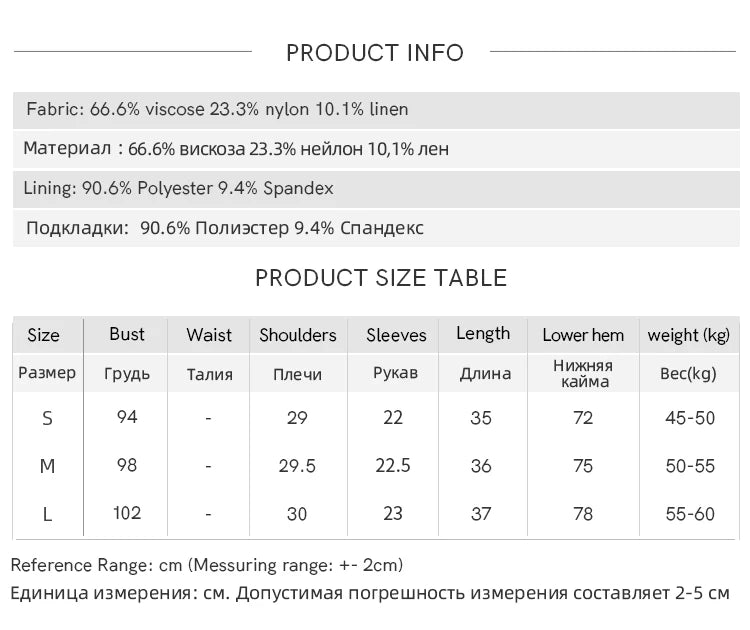This screenshot has width=750, height=630.
Task: Select the Подкладки row text
Action: [x=225, y=228]
